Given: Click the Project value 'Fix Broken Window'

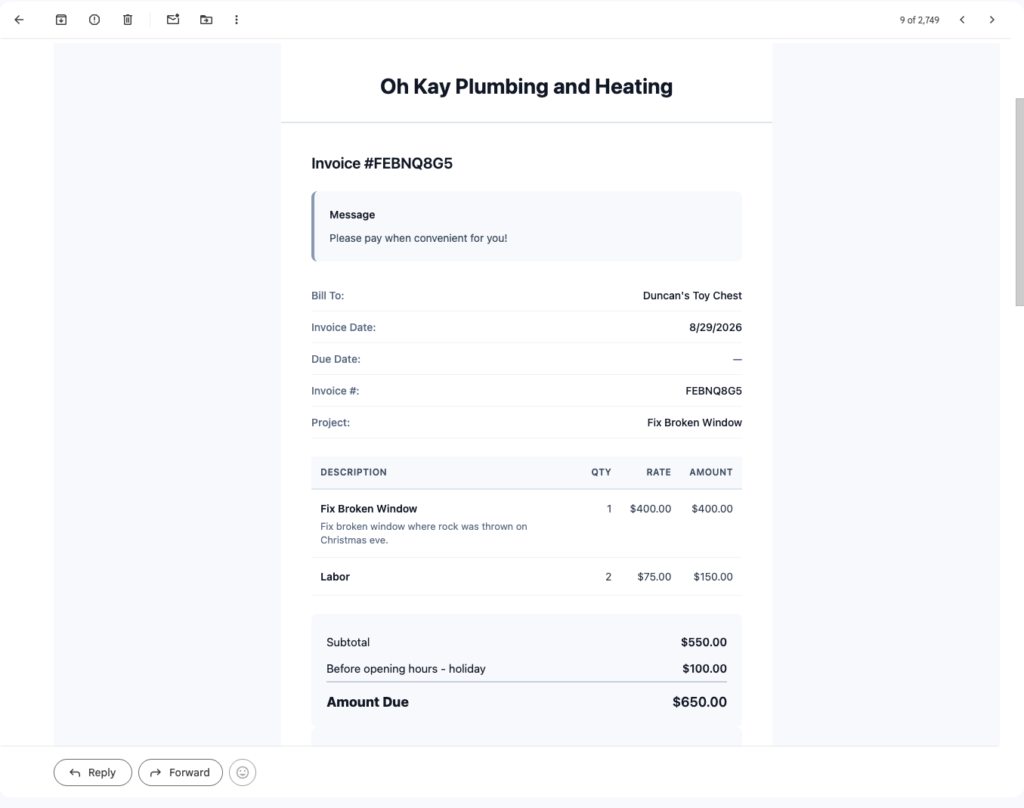Looking at the screenshot, I should pos(694,423).
